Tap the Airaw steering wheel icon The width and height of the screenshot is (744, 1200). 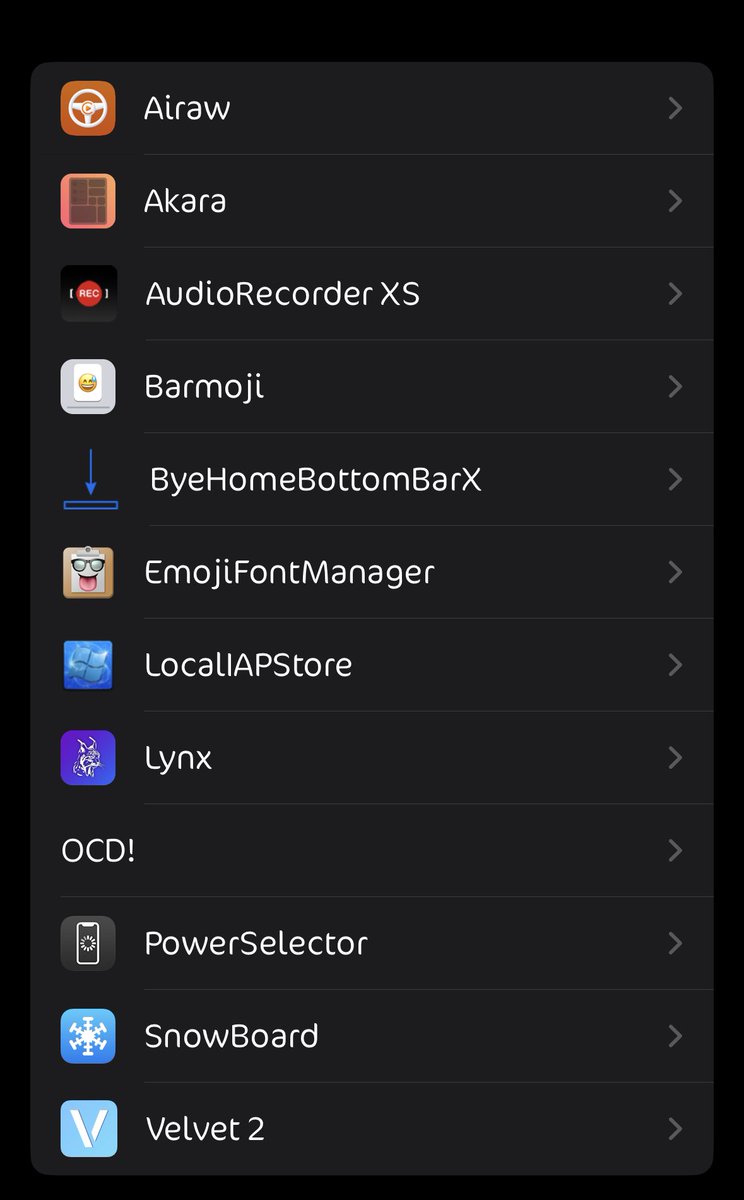(88, 108)
